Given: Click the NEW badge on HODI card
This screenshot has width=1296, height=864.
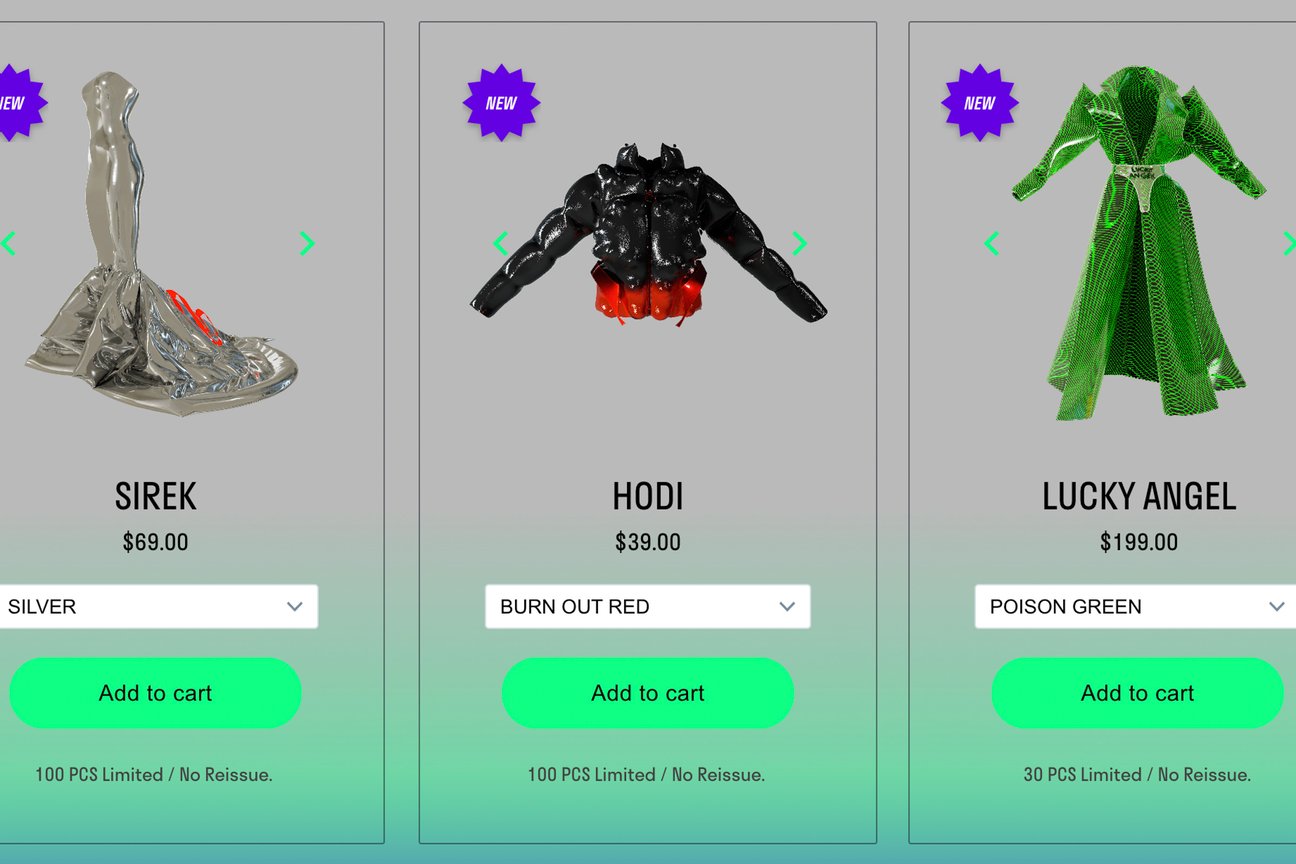Looking at the screenshot, I should click(x=501, y=103).
